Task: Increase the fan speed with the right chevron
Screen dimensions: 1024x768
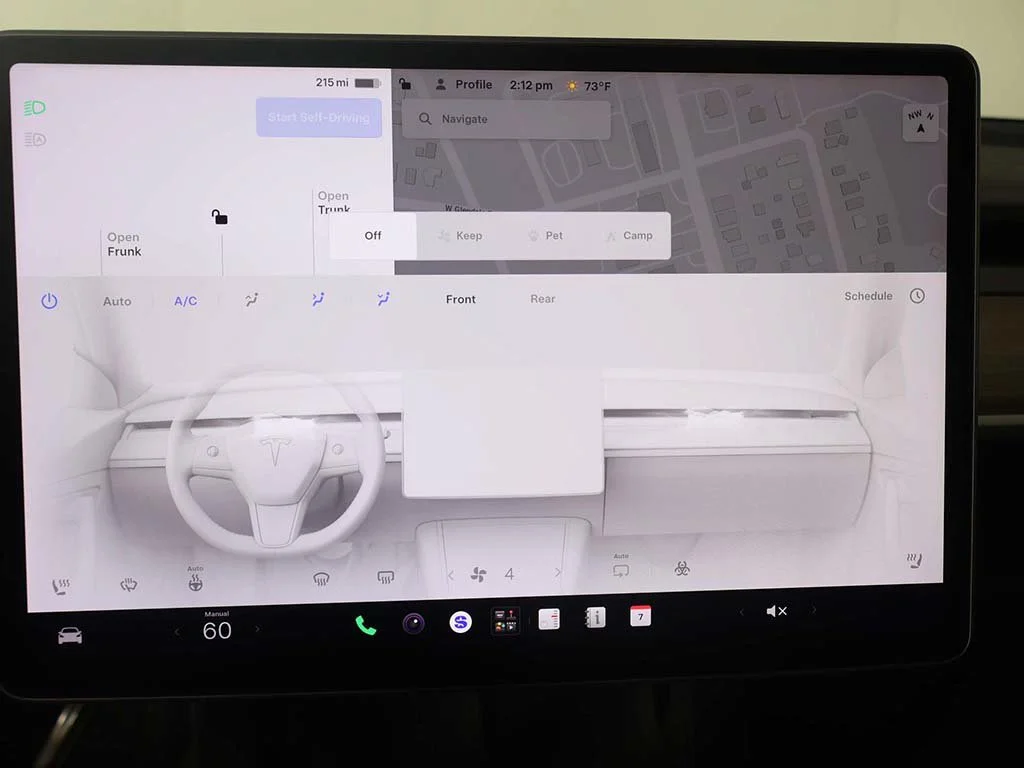Action: pyautogui.click(x=557, y=573)
